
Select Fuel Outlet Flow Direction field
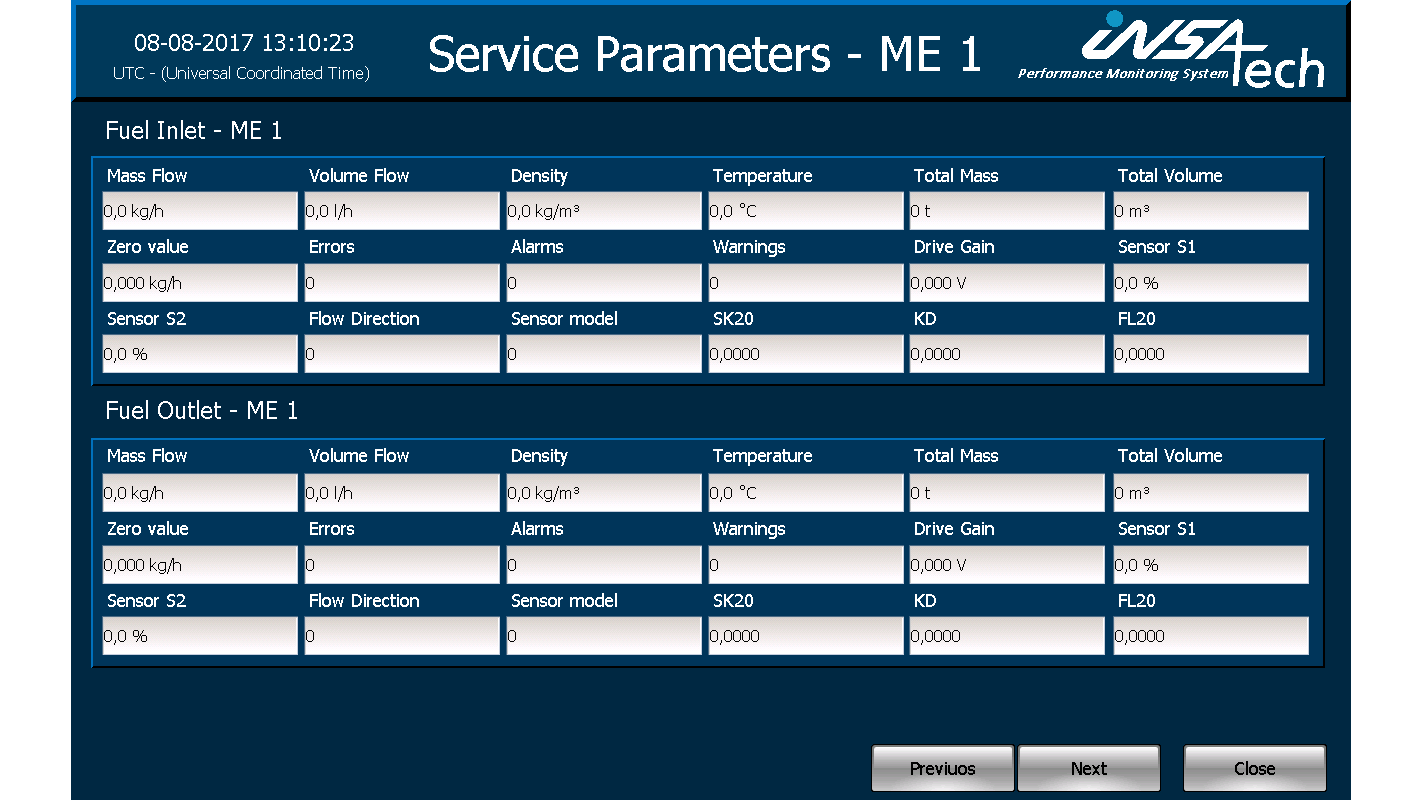tap(402, 636)
